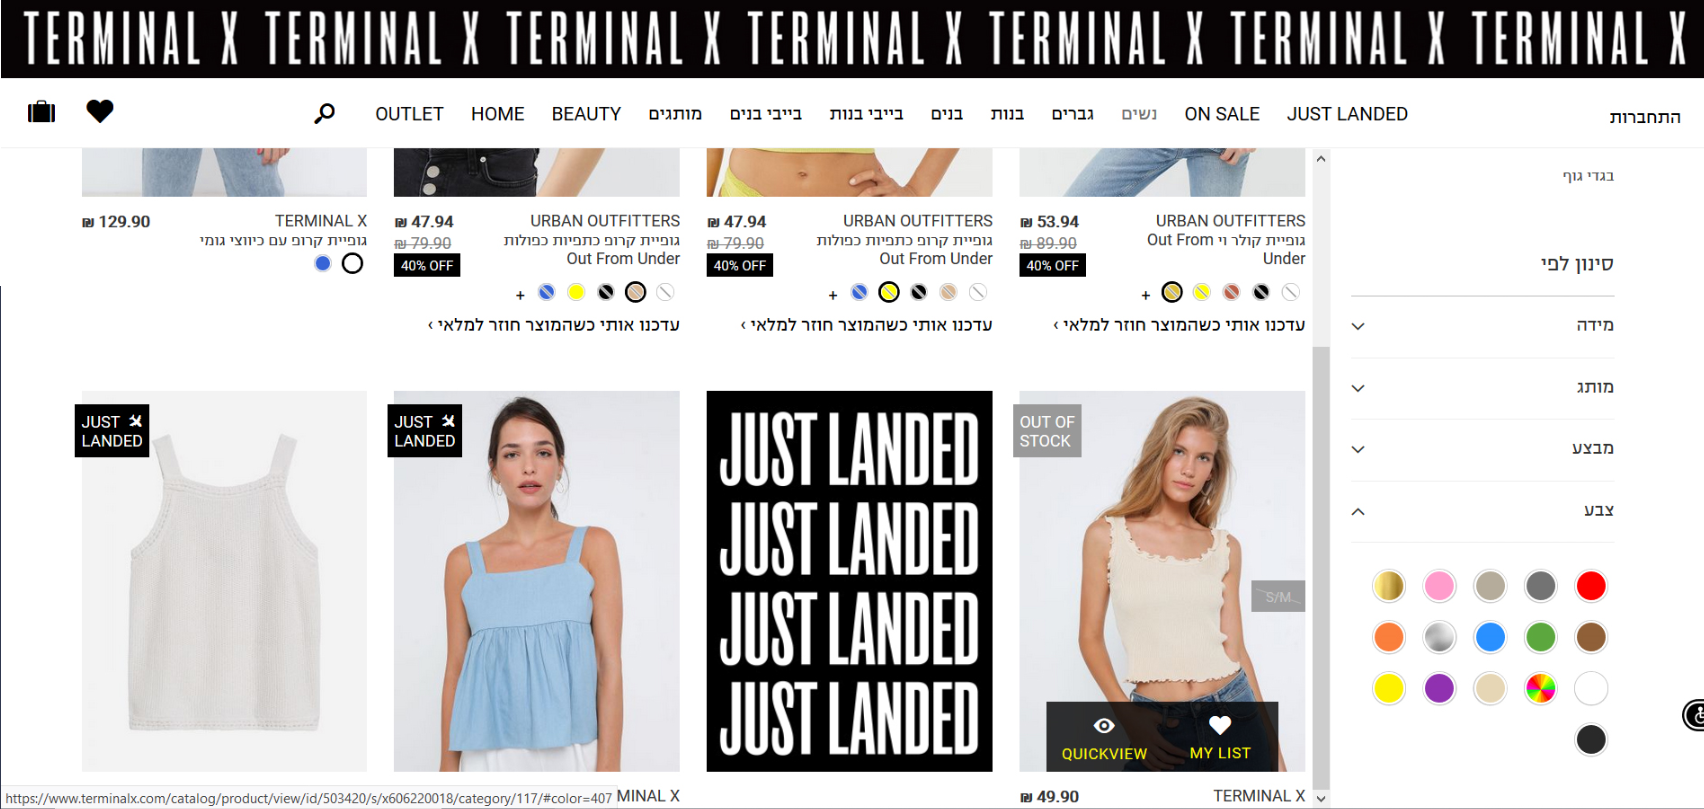The width and height of the screenshot is (1704, 809).
Task: Collapse the צבע color filter
Action: tap(1483, 511)
